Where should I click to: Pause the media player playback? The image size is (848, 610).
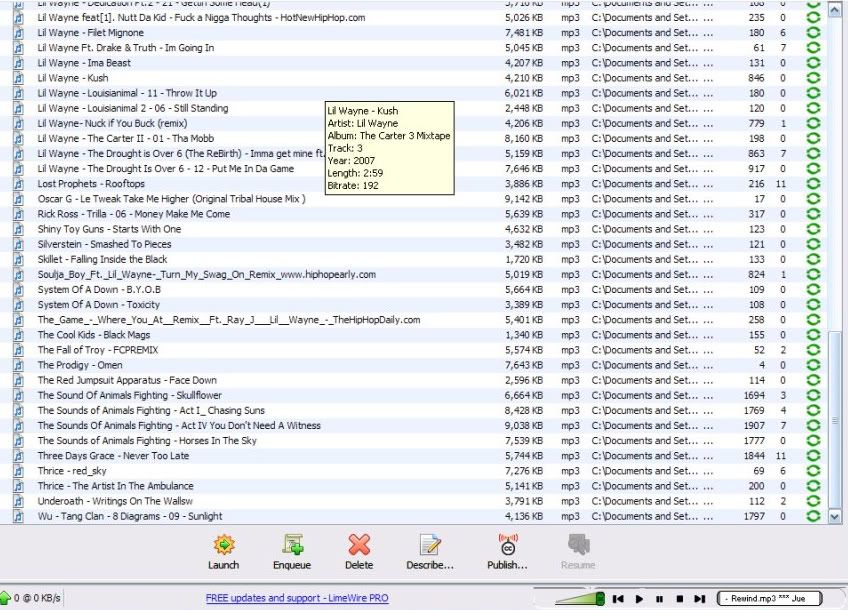click(659, 599)
